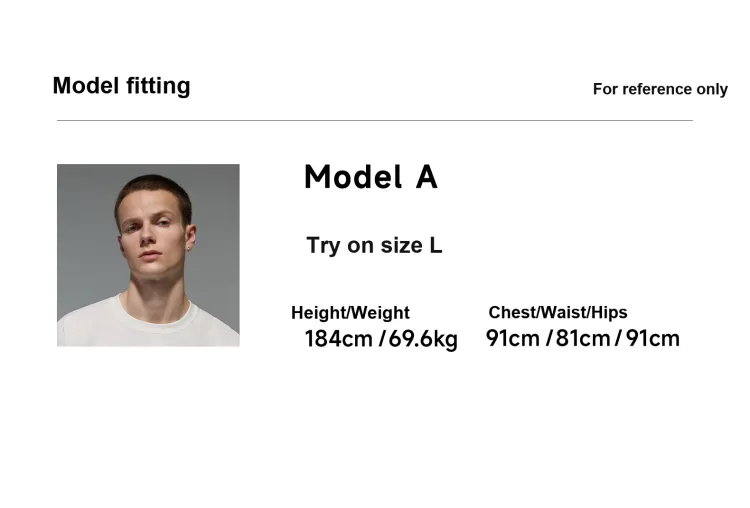750x508 pixels.
Task: Click the 184cm height value
Action: (x=339, y=339)
